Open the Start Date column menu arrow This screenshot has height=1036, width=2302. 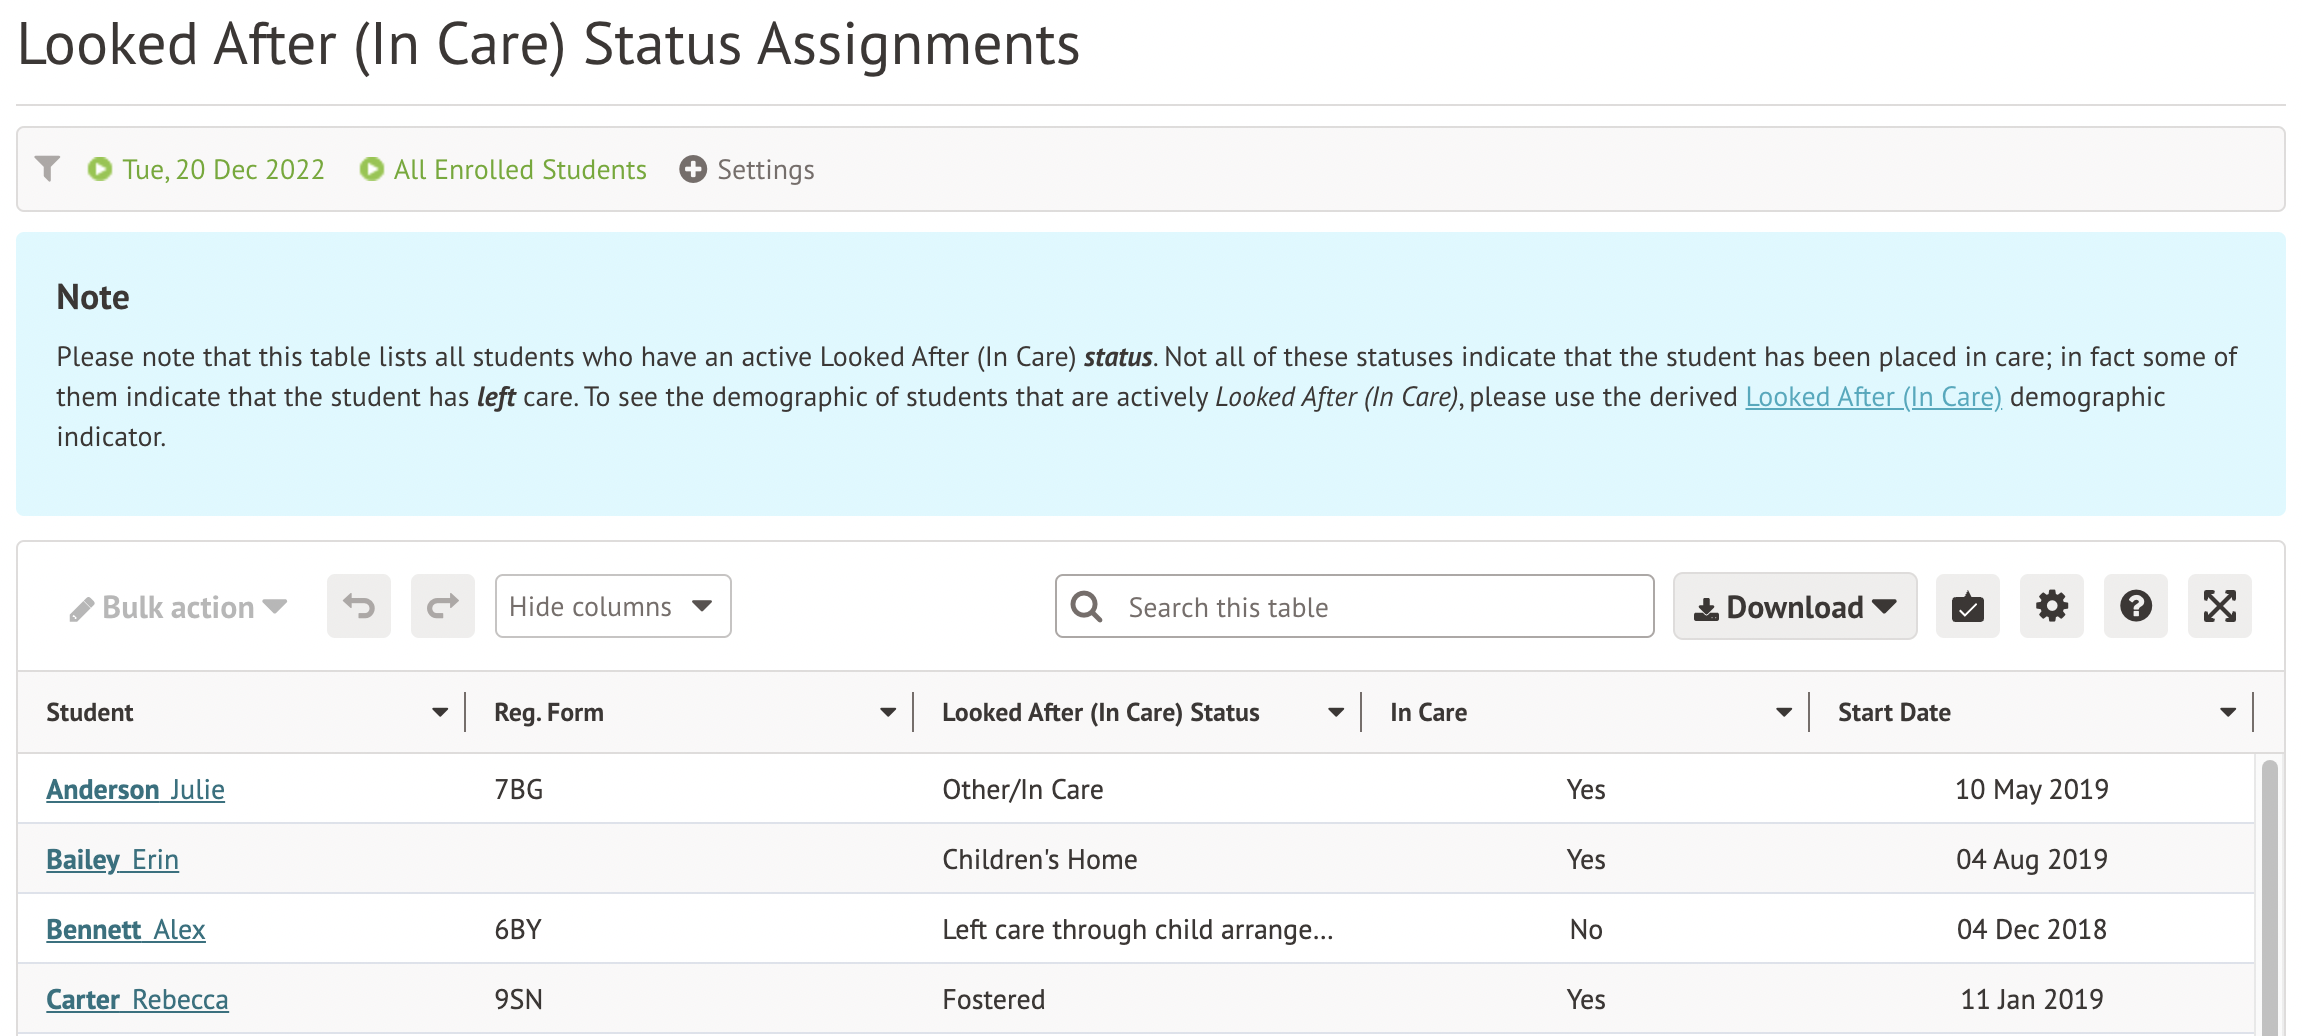click(2227, 713)
